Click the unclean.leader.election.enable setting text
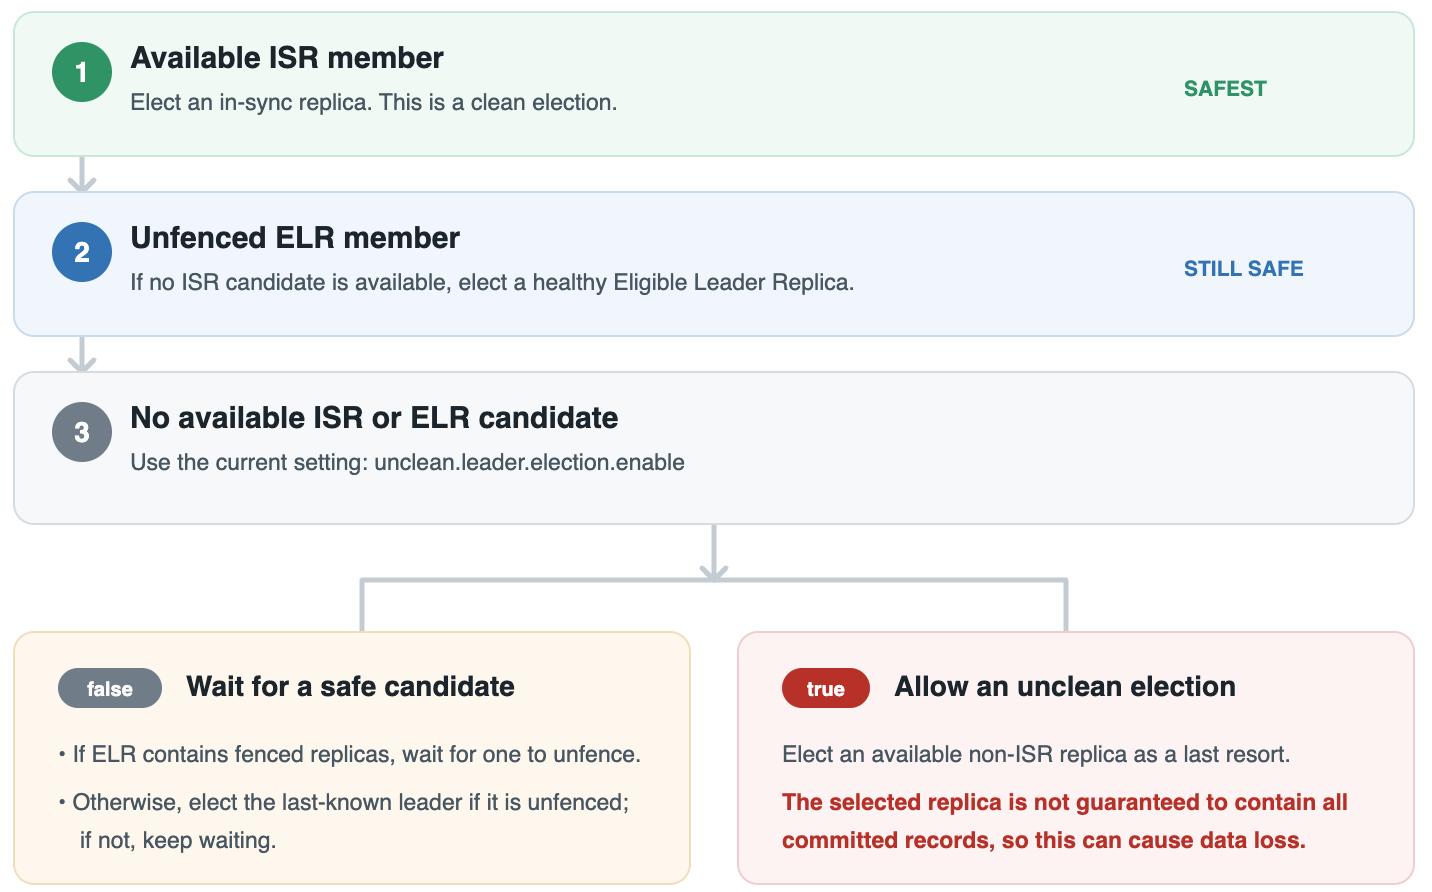Viewport: 1432px width, 892px height. [529, 462]
